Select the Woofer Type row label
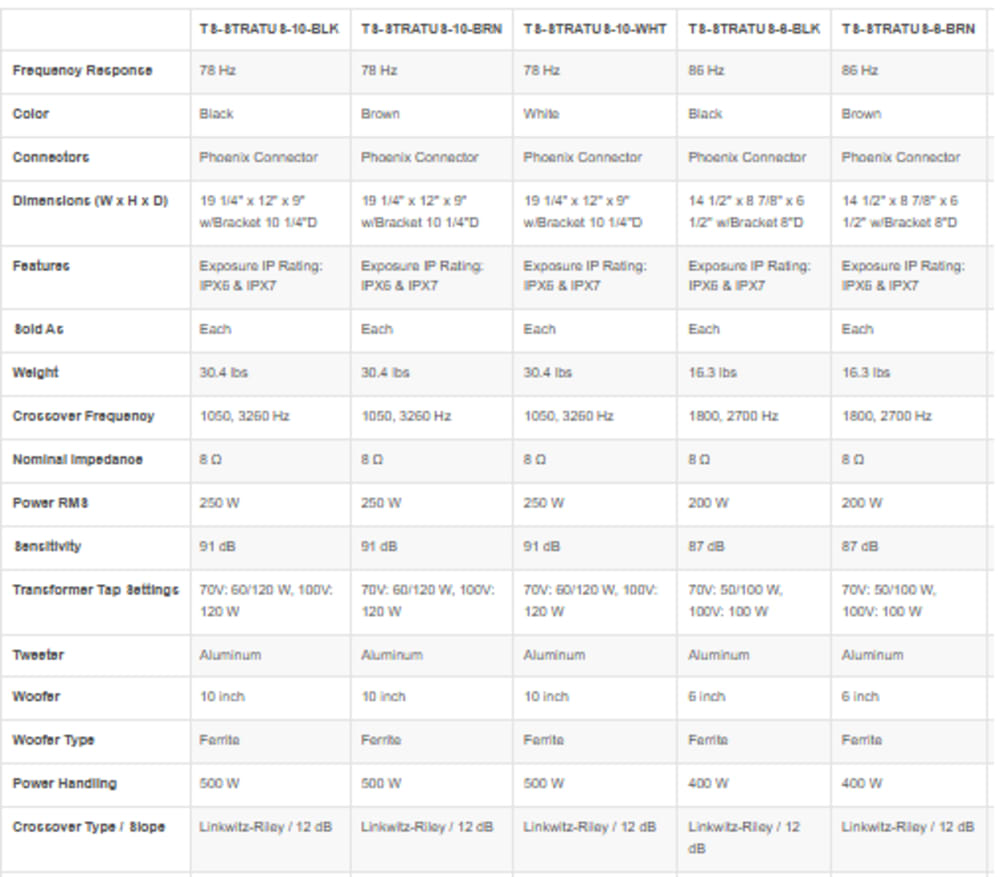The image size is (1000, 877). click(54, 741)
